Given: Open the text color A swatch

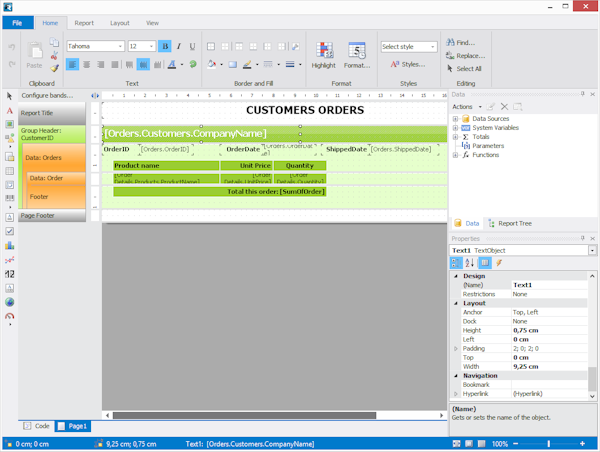Looking at the screenshot, I should 172,64.
